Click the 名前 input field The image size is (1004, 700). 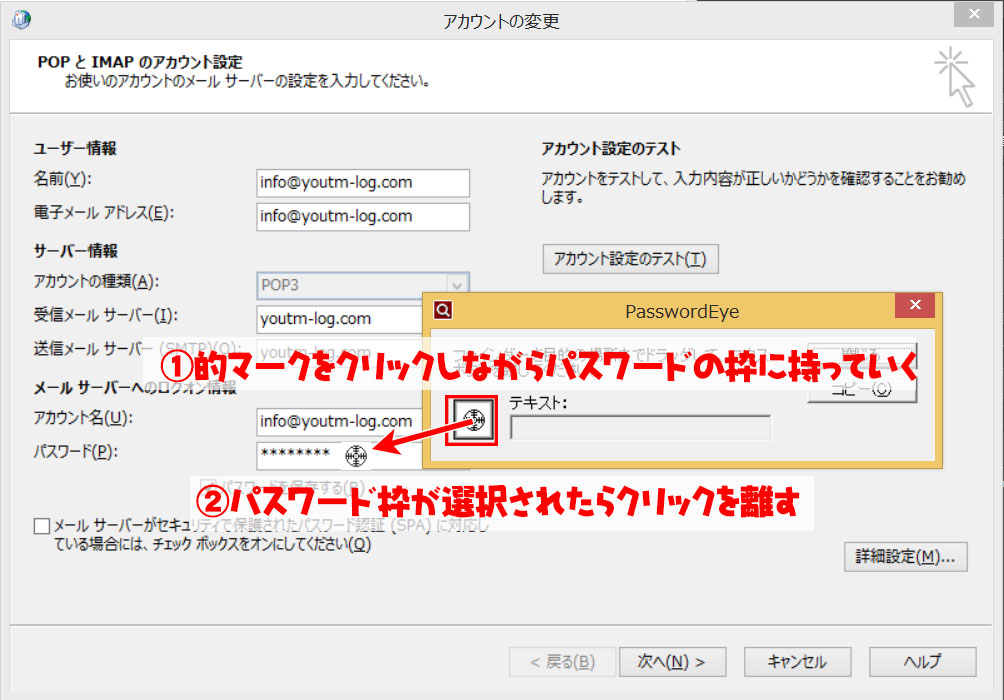click(x=363, y=183)
